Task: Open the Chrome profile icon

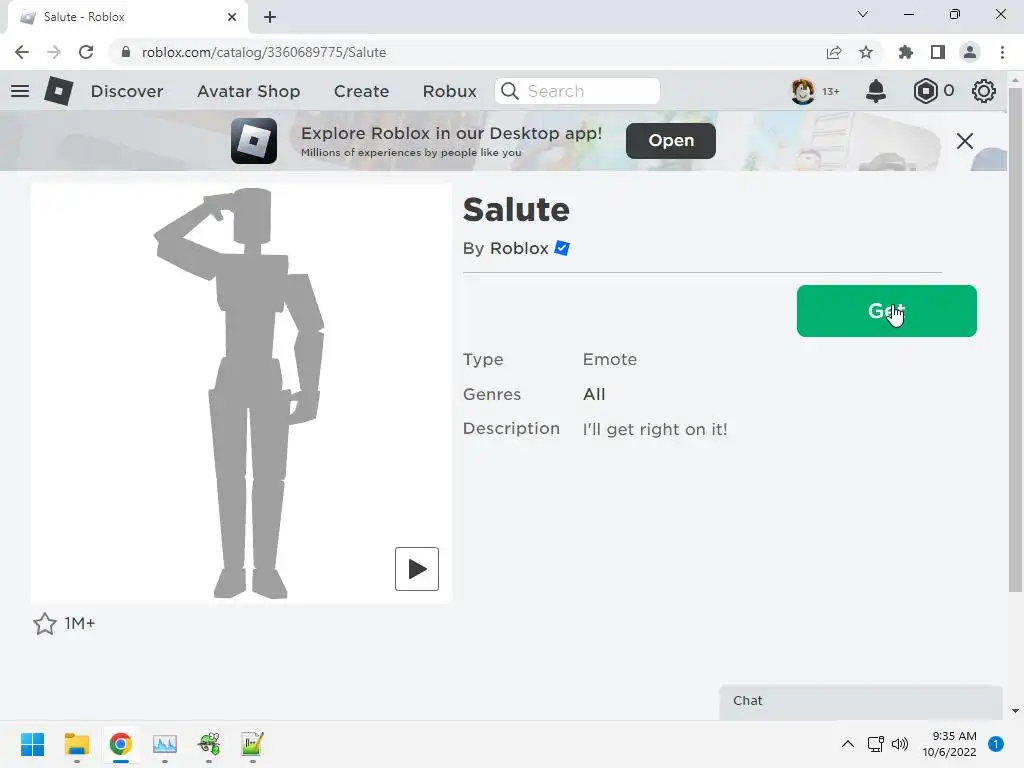Action: tap(970, 52)
